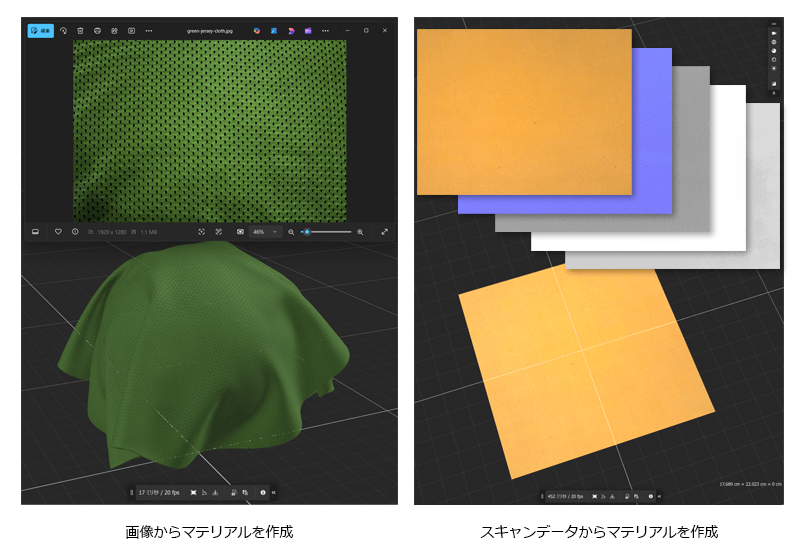Click the heart Favorite icon
Image resolution: width=800 pixels, height=557 pixels.
[x=58, y=232]
